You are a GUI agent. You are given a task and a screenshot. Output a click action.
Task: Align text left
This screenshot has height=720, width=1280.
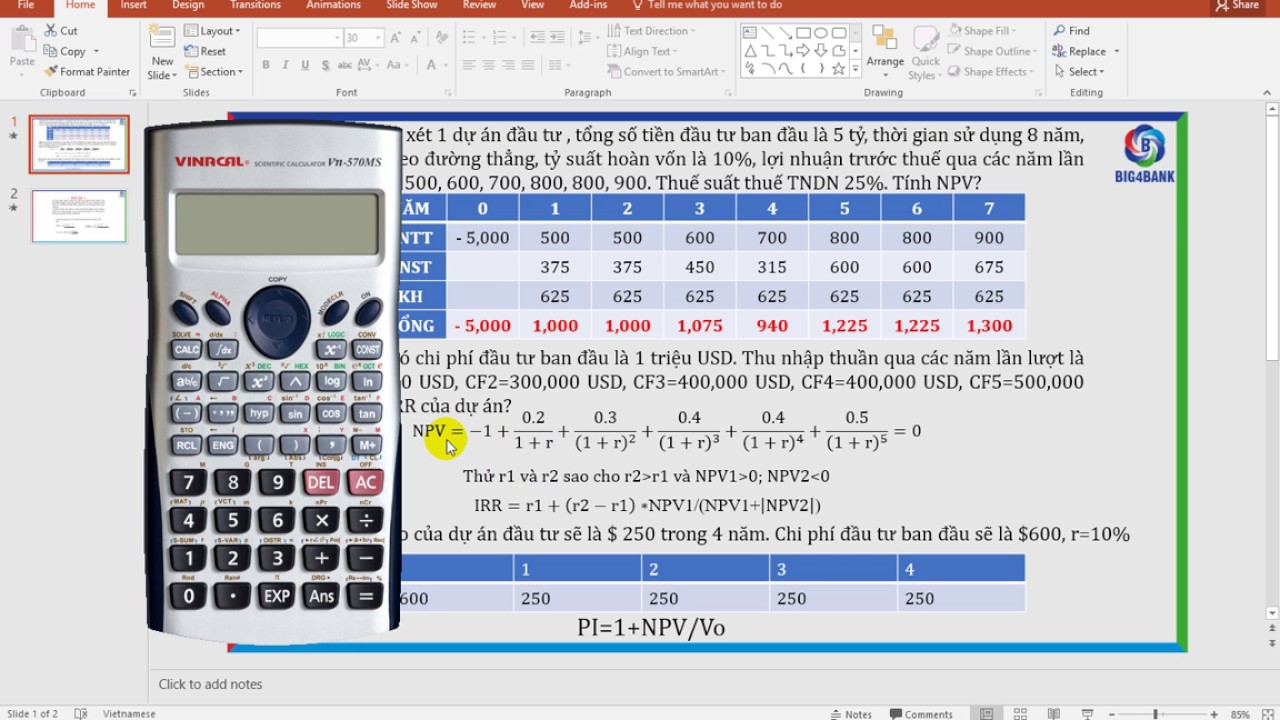(x=470, y=65)
